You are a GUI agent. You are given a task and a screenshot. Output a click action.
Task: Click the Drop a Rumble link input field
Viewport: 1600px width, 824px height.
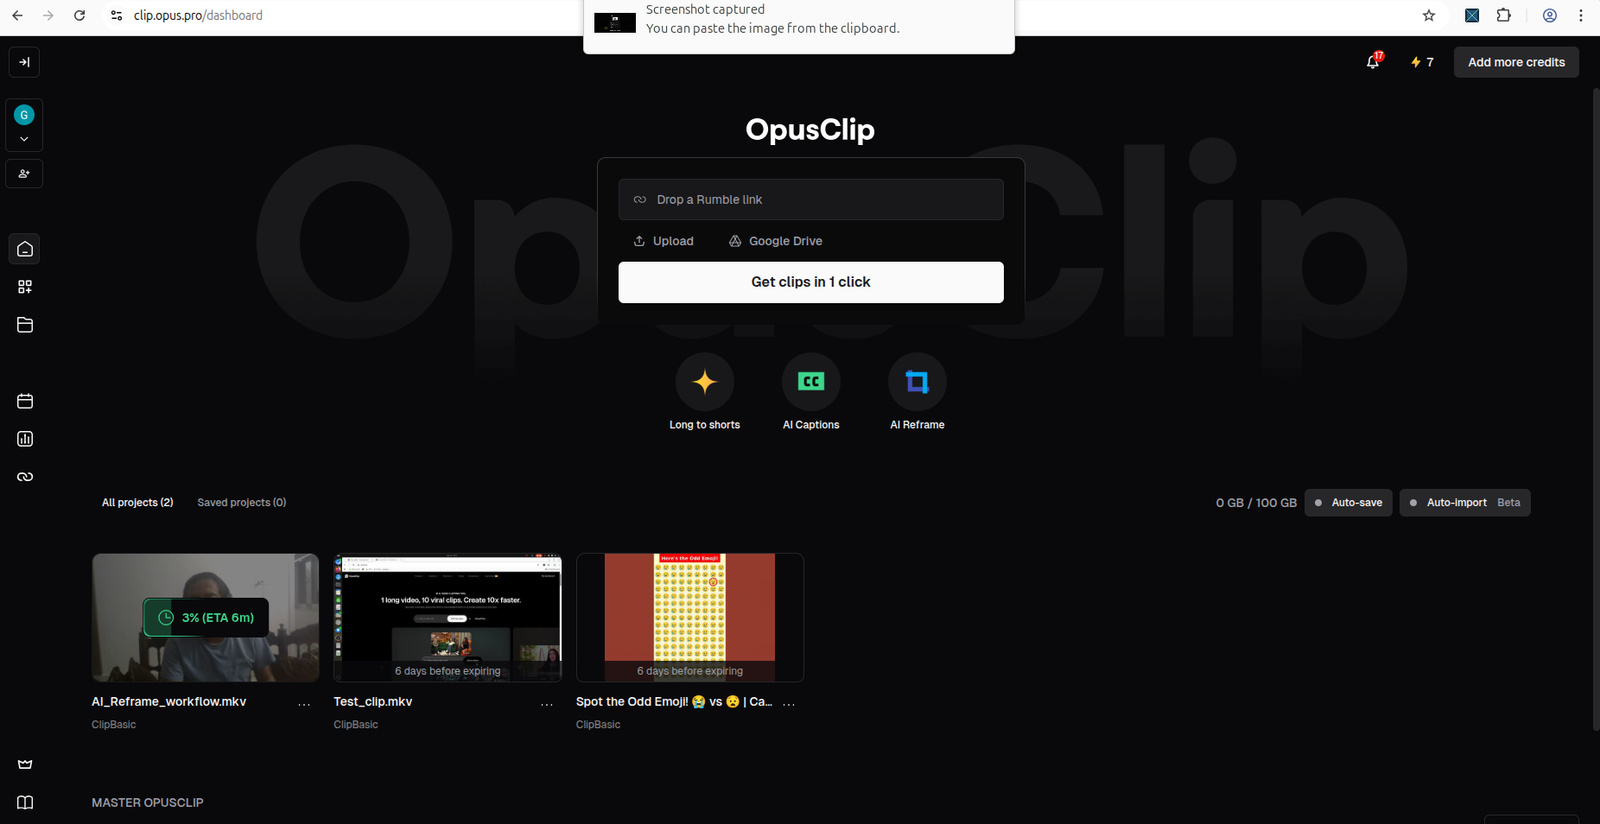point(811,200)
